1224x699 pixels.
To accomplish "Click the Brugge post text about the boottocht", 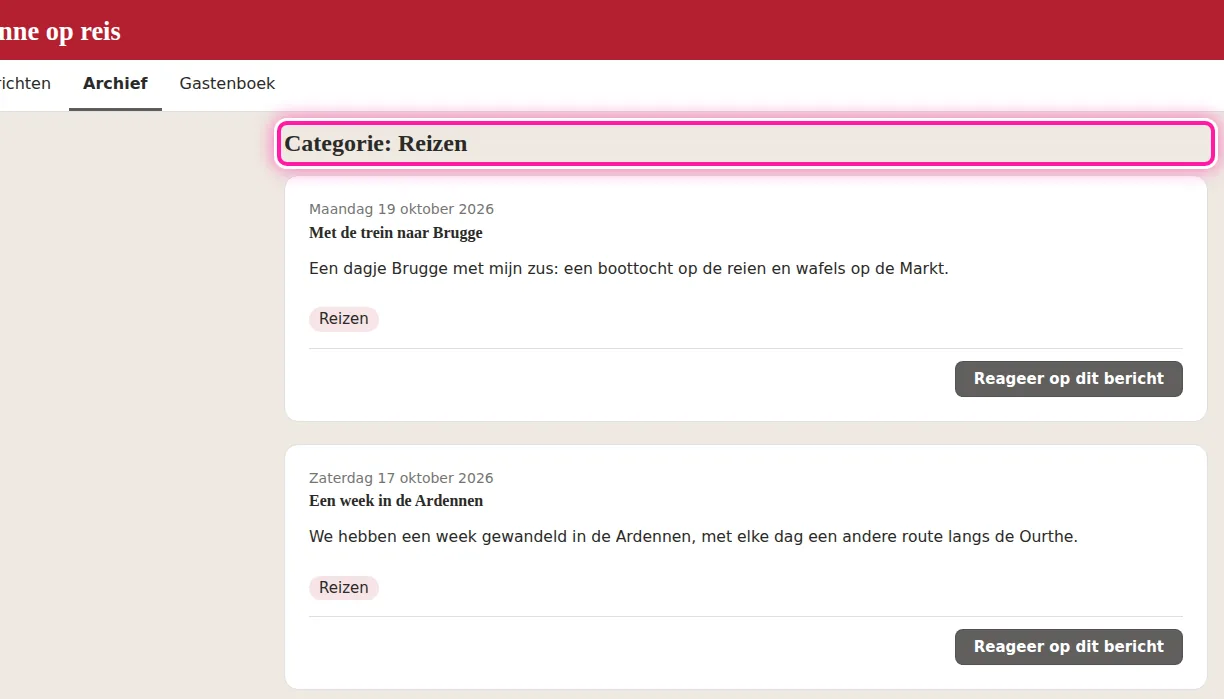I will click(x=629, y=268).
